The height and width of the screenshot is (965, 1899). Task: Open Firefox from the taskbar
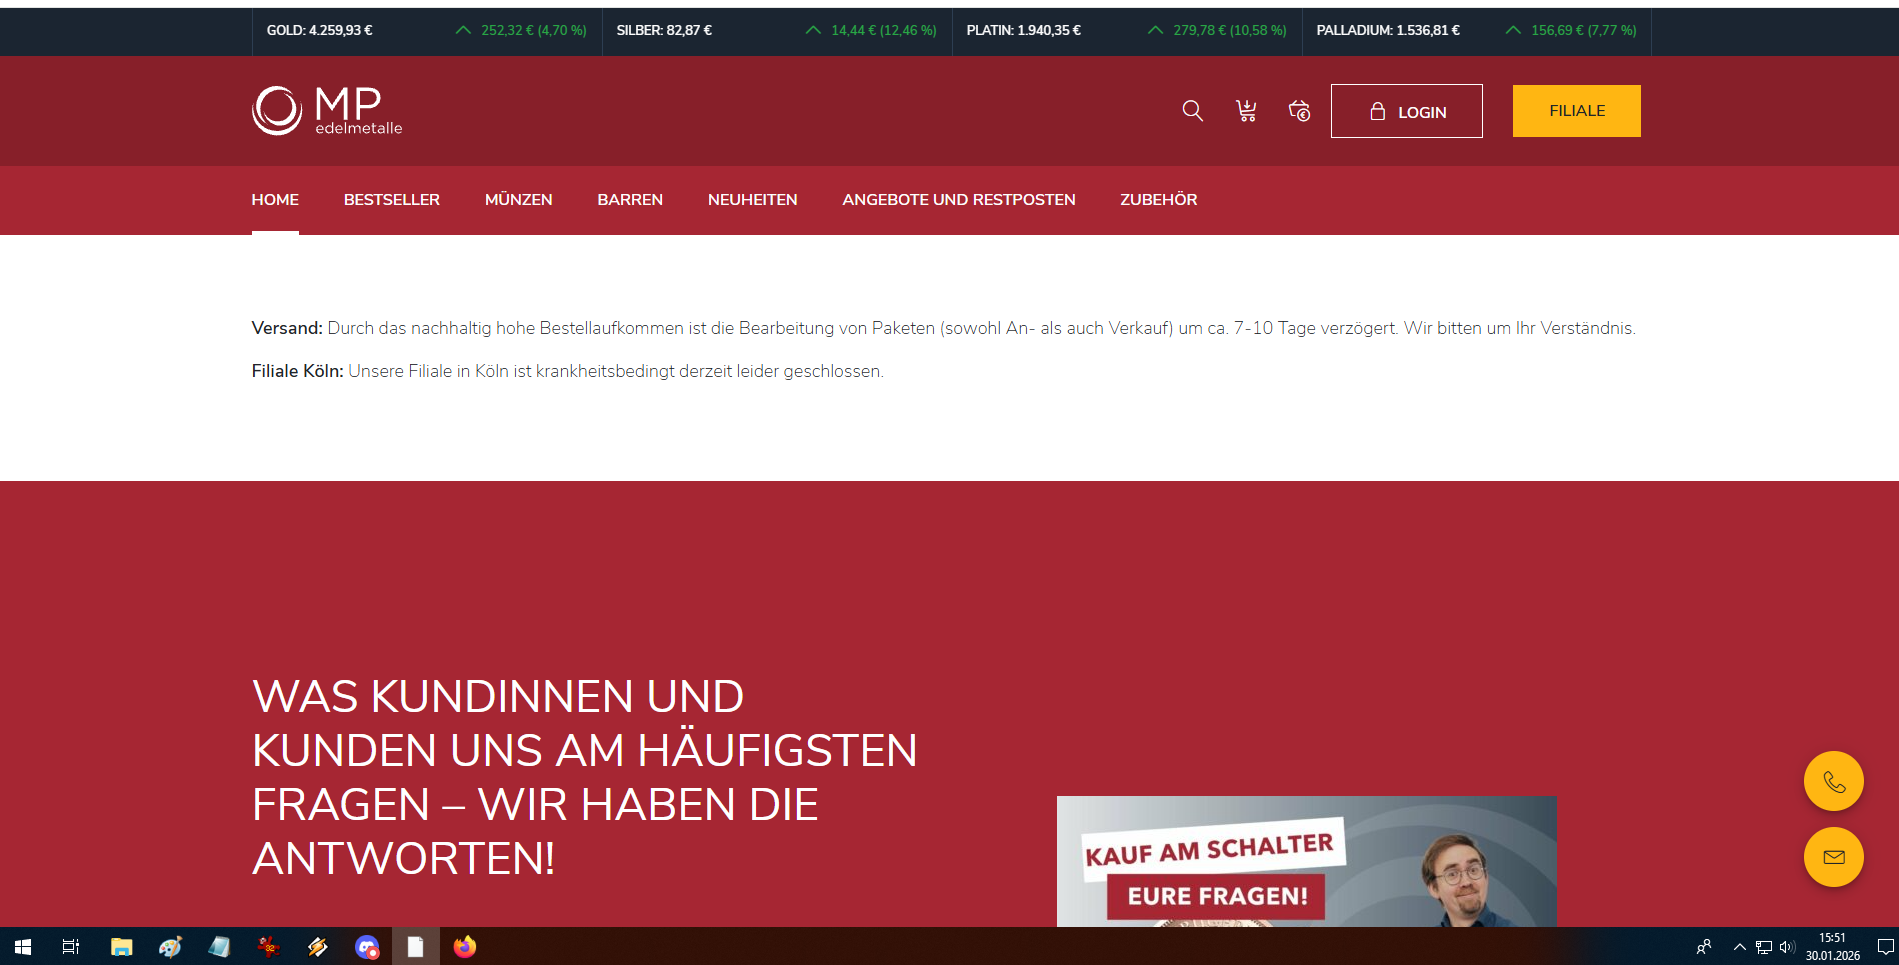[x=464, y=946]
